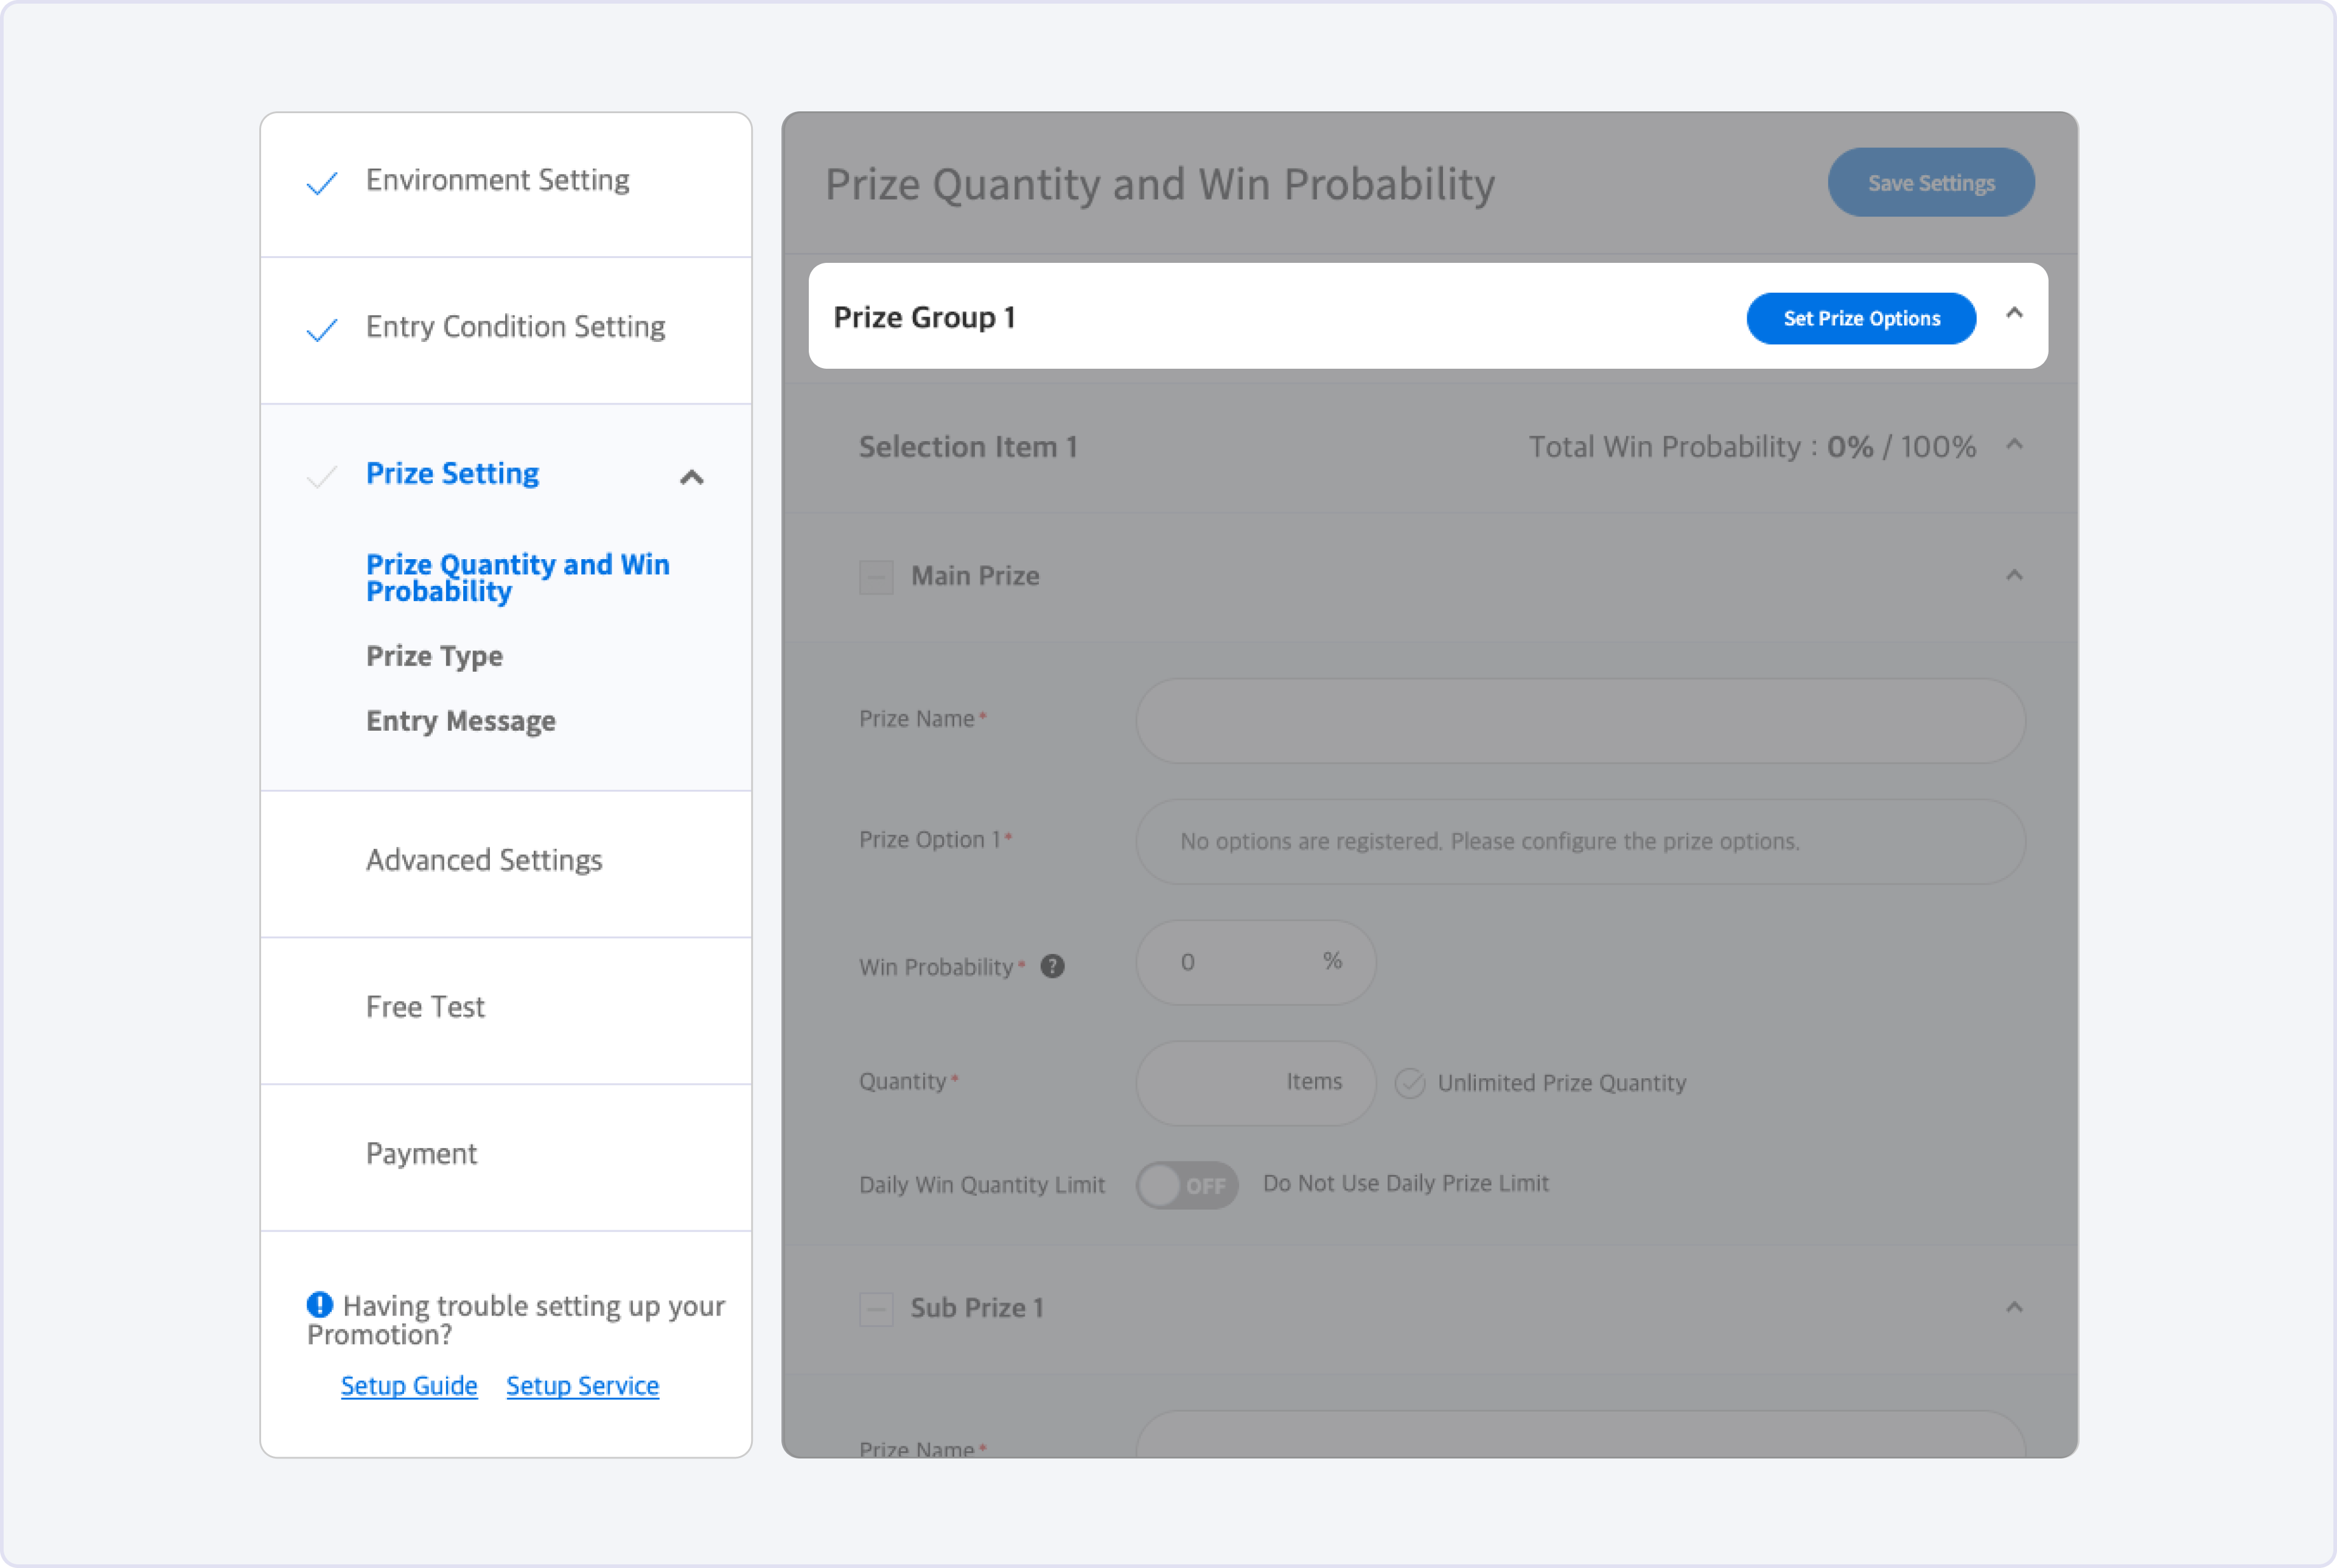This screenshot has height=1568, width=2337.
Task: Collapse Prize Group 1 with chevron
Action: coord(2014,314)
